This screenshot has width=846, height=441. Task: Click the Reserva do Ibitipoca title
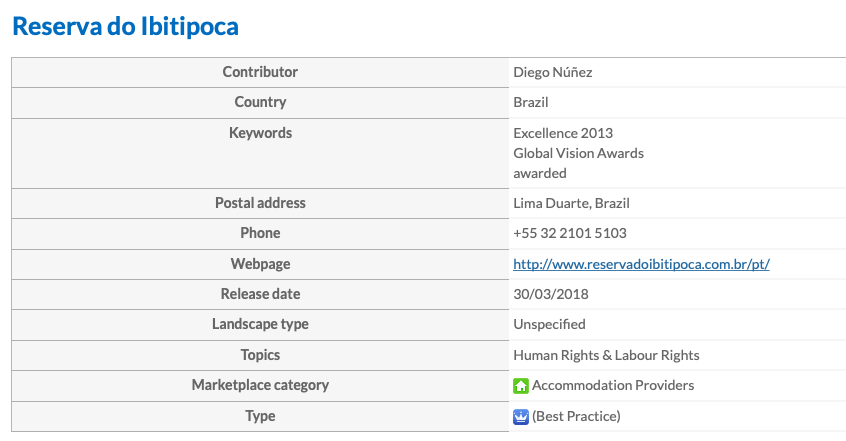pyautogui.click(x=125, y=26)
